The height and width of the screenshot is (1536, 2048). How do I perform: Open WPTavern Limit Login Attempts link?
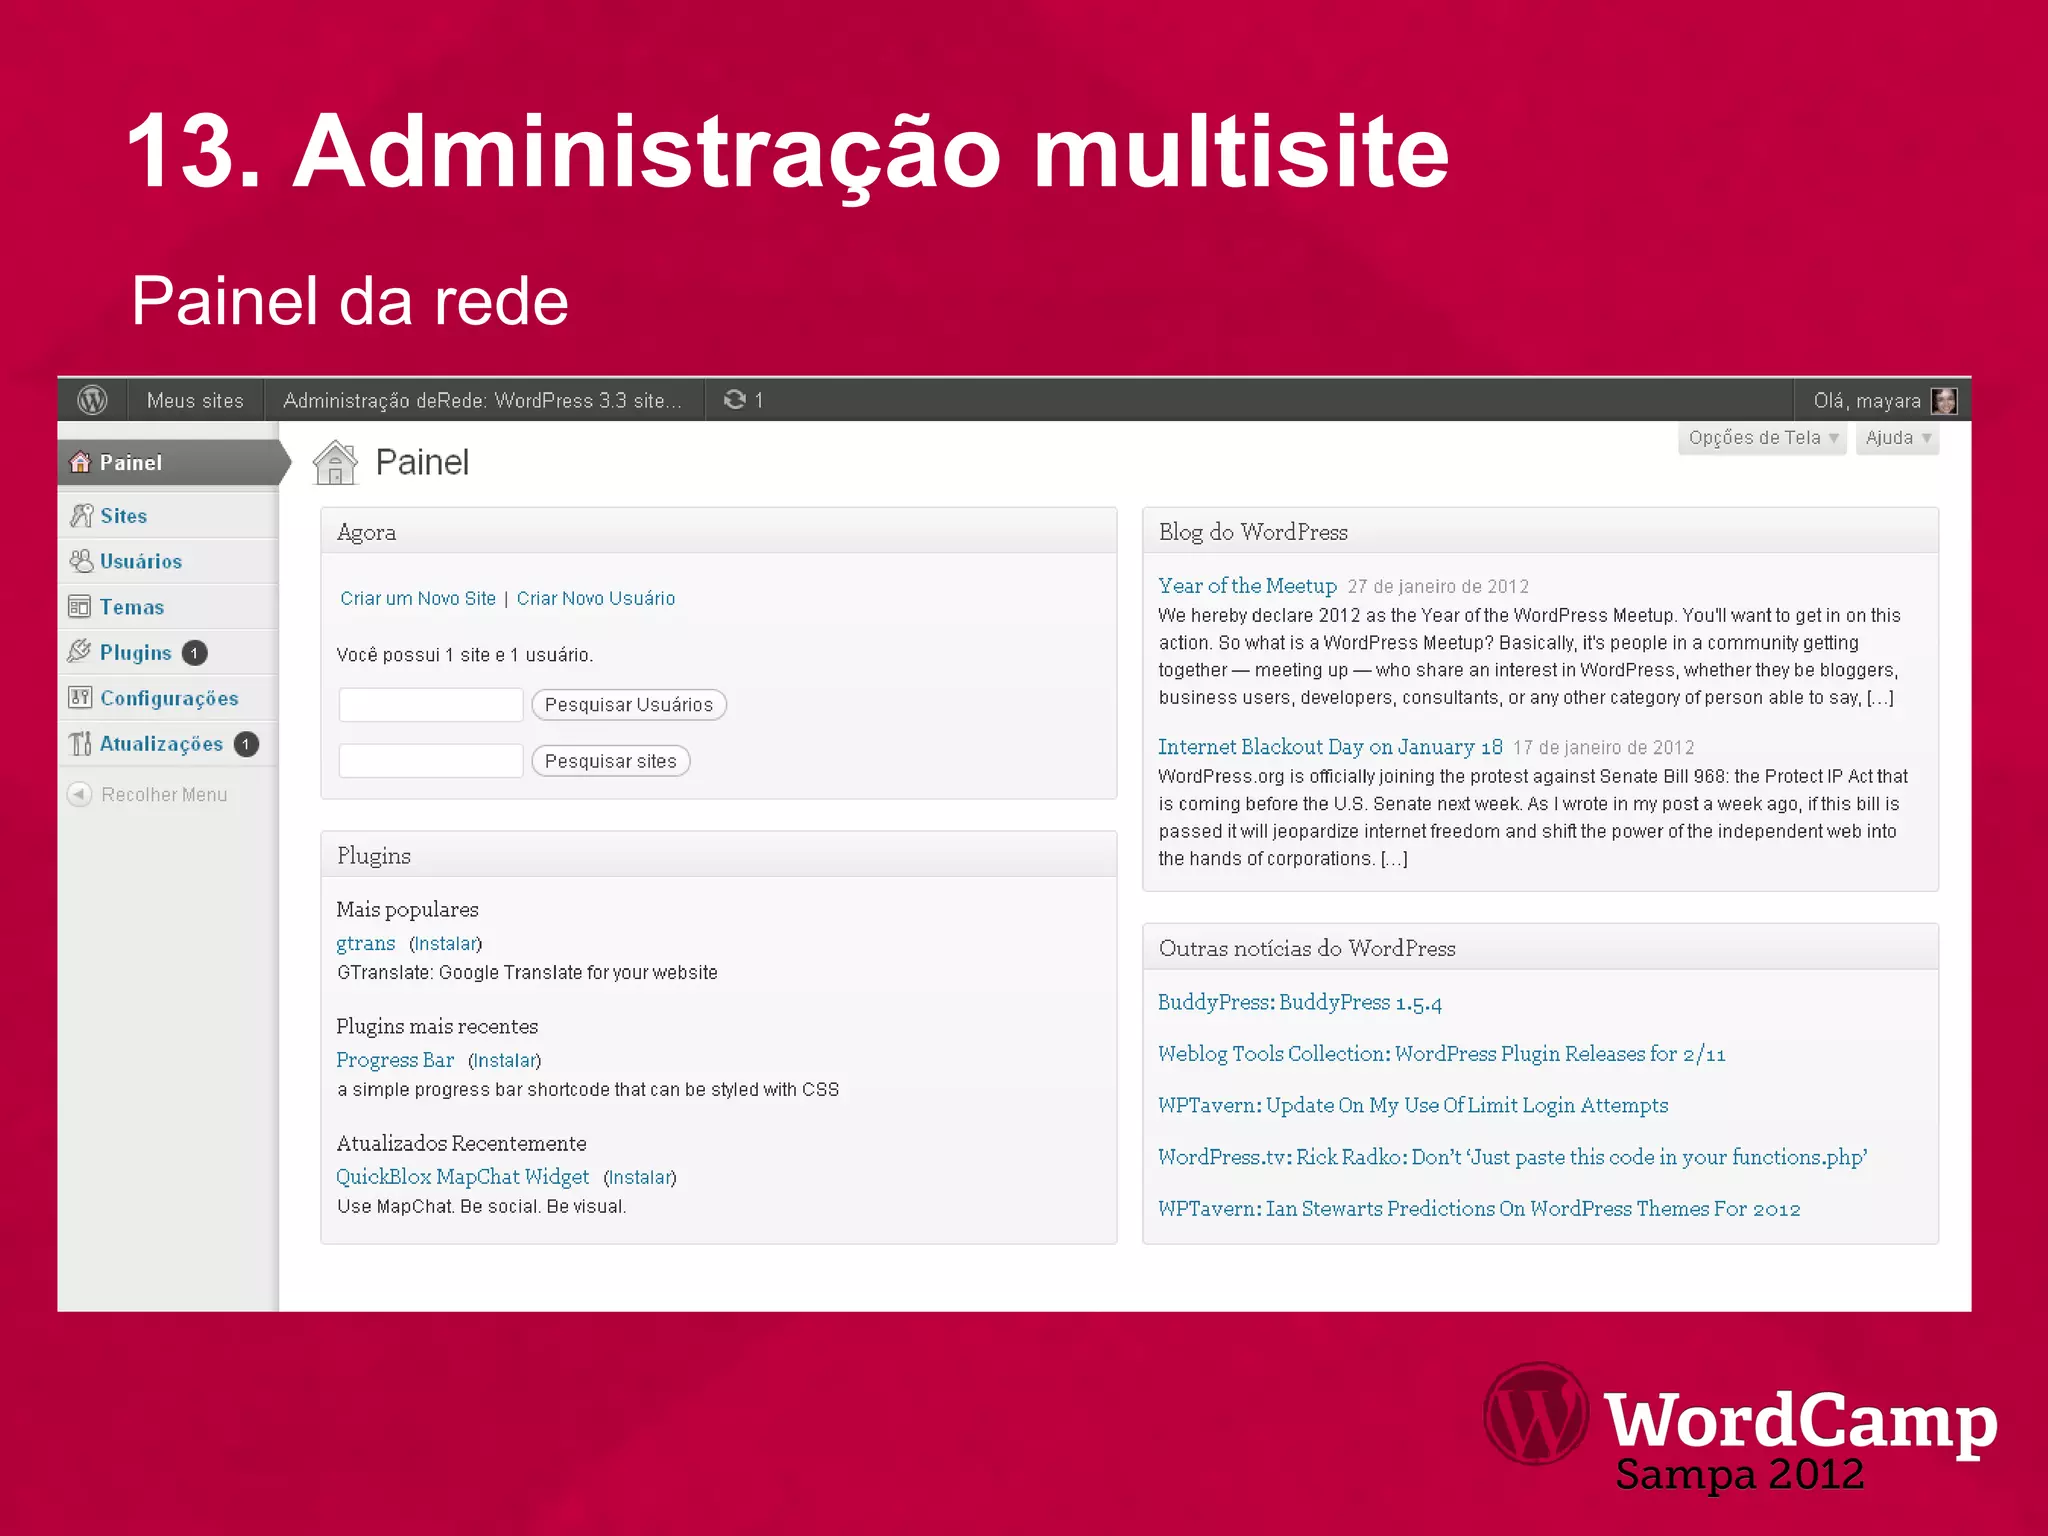1413,1105
